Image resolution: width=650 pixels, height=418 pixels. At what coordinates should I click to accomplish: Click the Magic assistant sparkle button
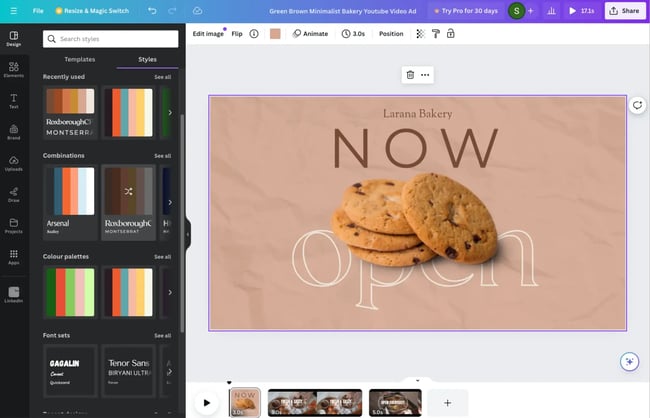tap(628, 361)
